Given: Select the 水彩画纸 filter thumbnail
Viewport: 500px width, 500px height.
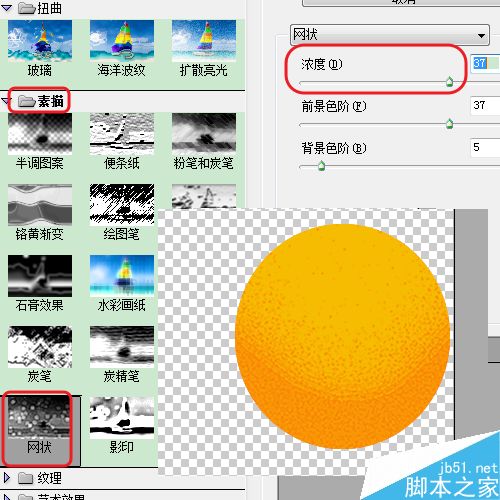Looking at the screenshot, I should (x=122, y=276).
